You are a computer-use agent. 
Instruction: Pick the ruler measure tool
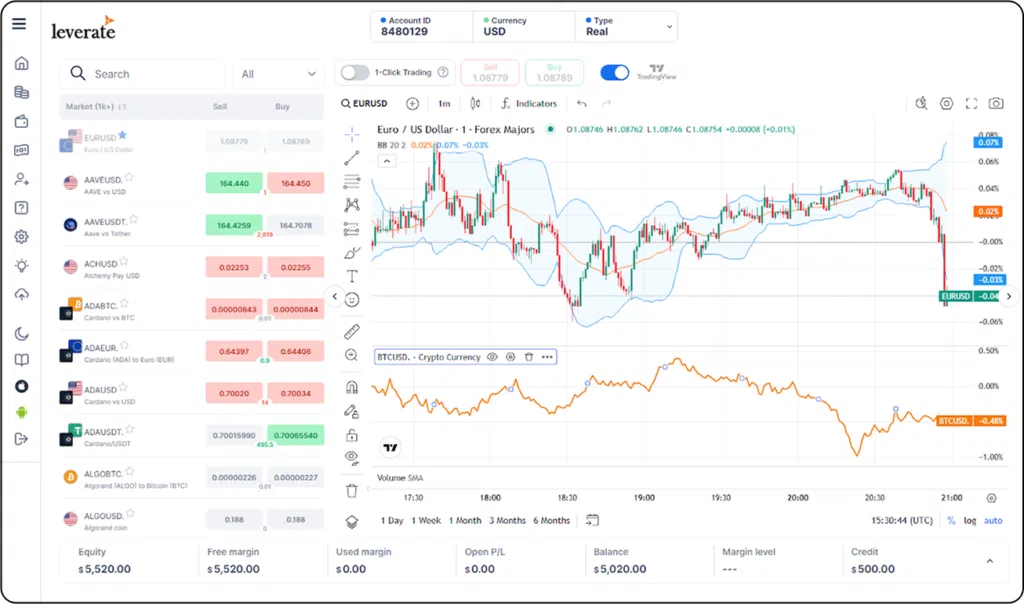click(x=352, y=331)
